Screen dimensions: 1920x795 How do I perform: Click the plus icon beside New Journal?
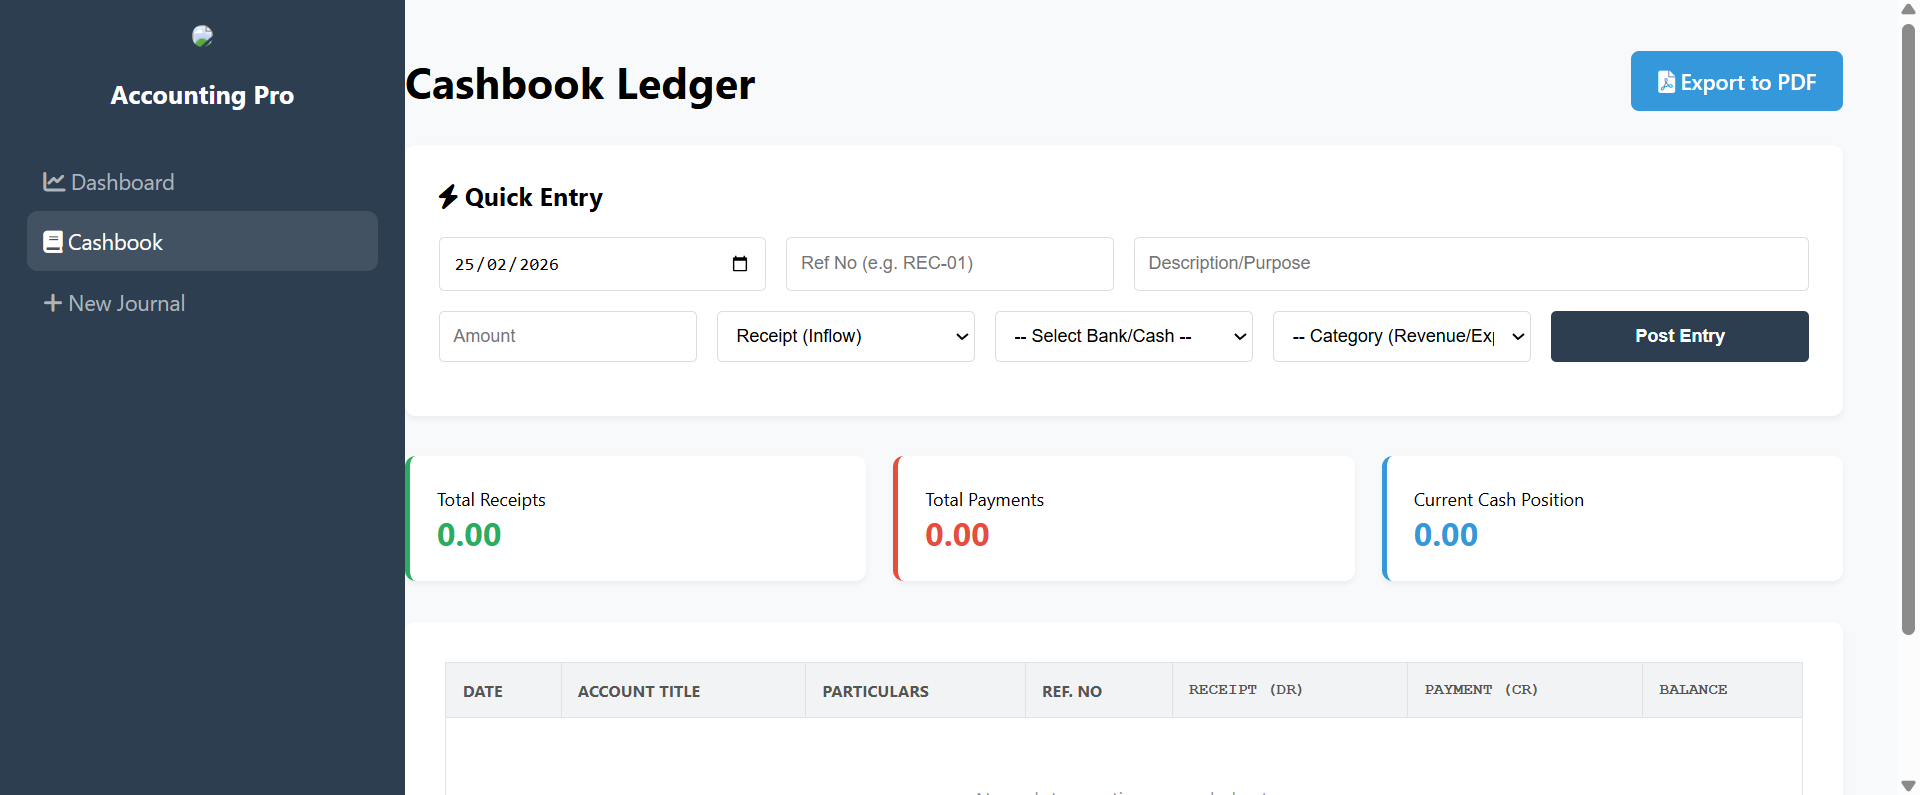coord(53,303)
